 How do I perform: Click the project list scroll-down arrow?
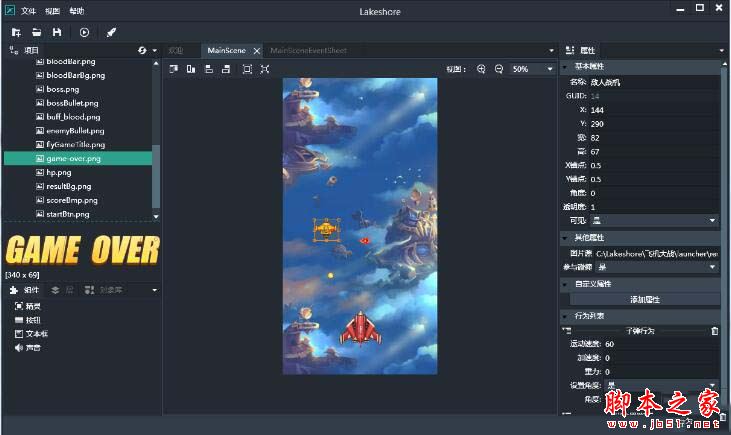point(156,216)
